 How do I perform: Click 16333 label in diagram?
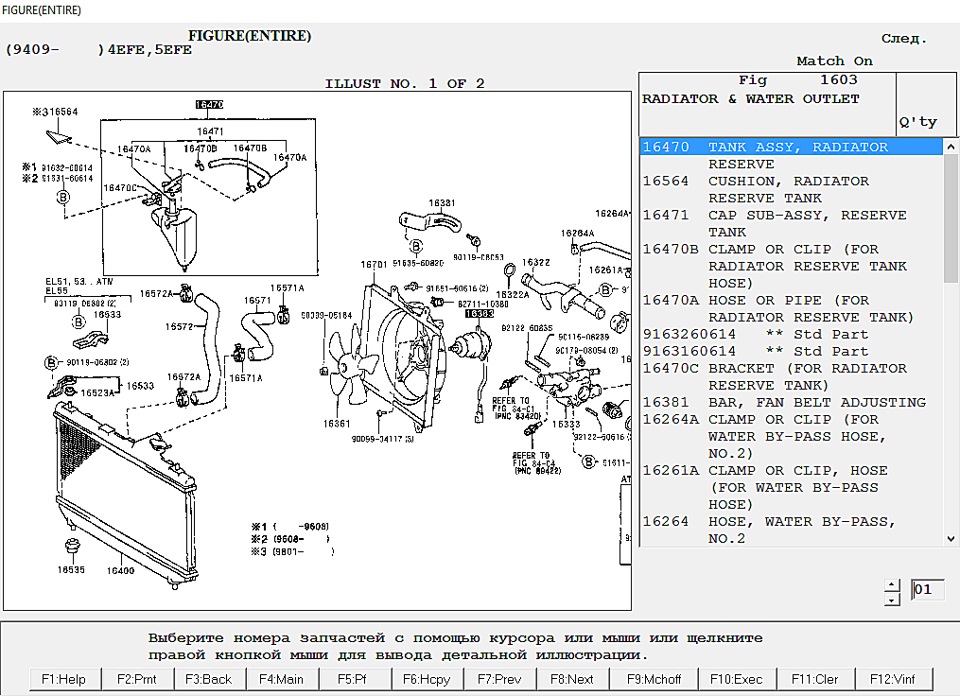pos(566,424)
